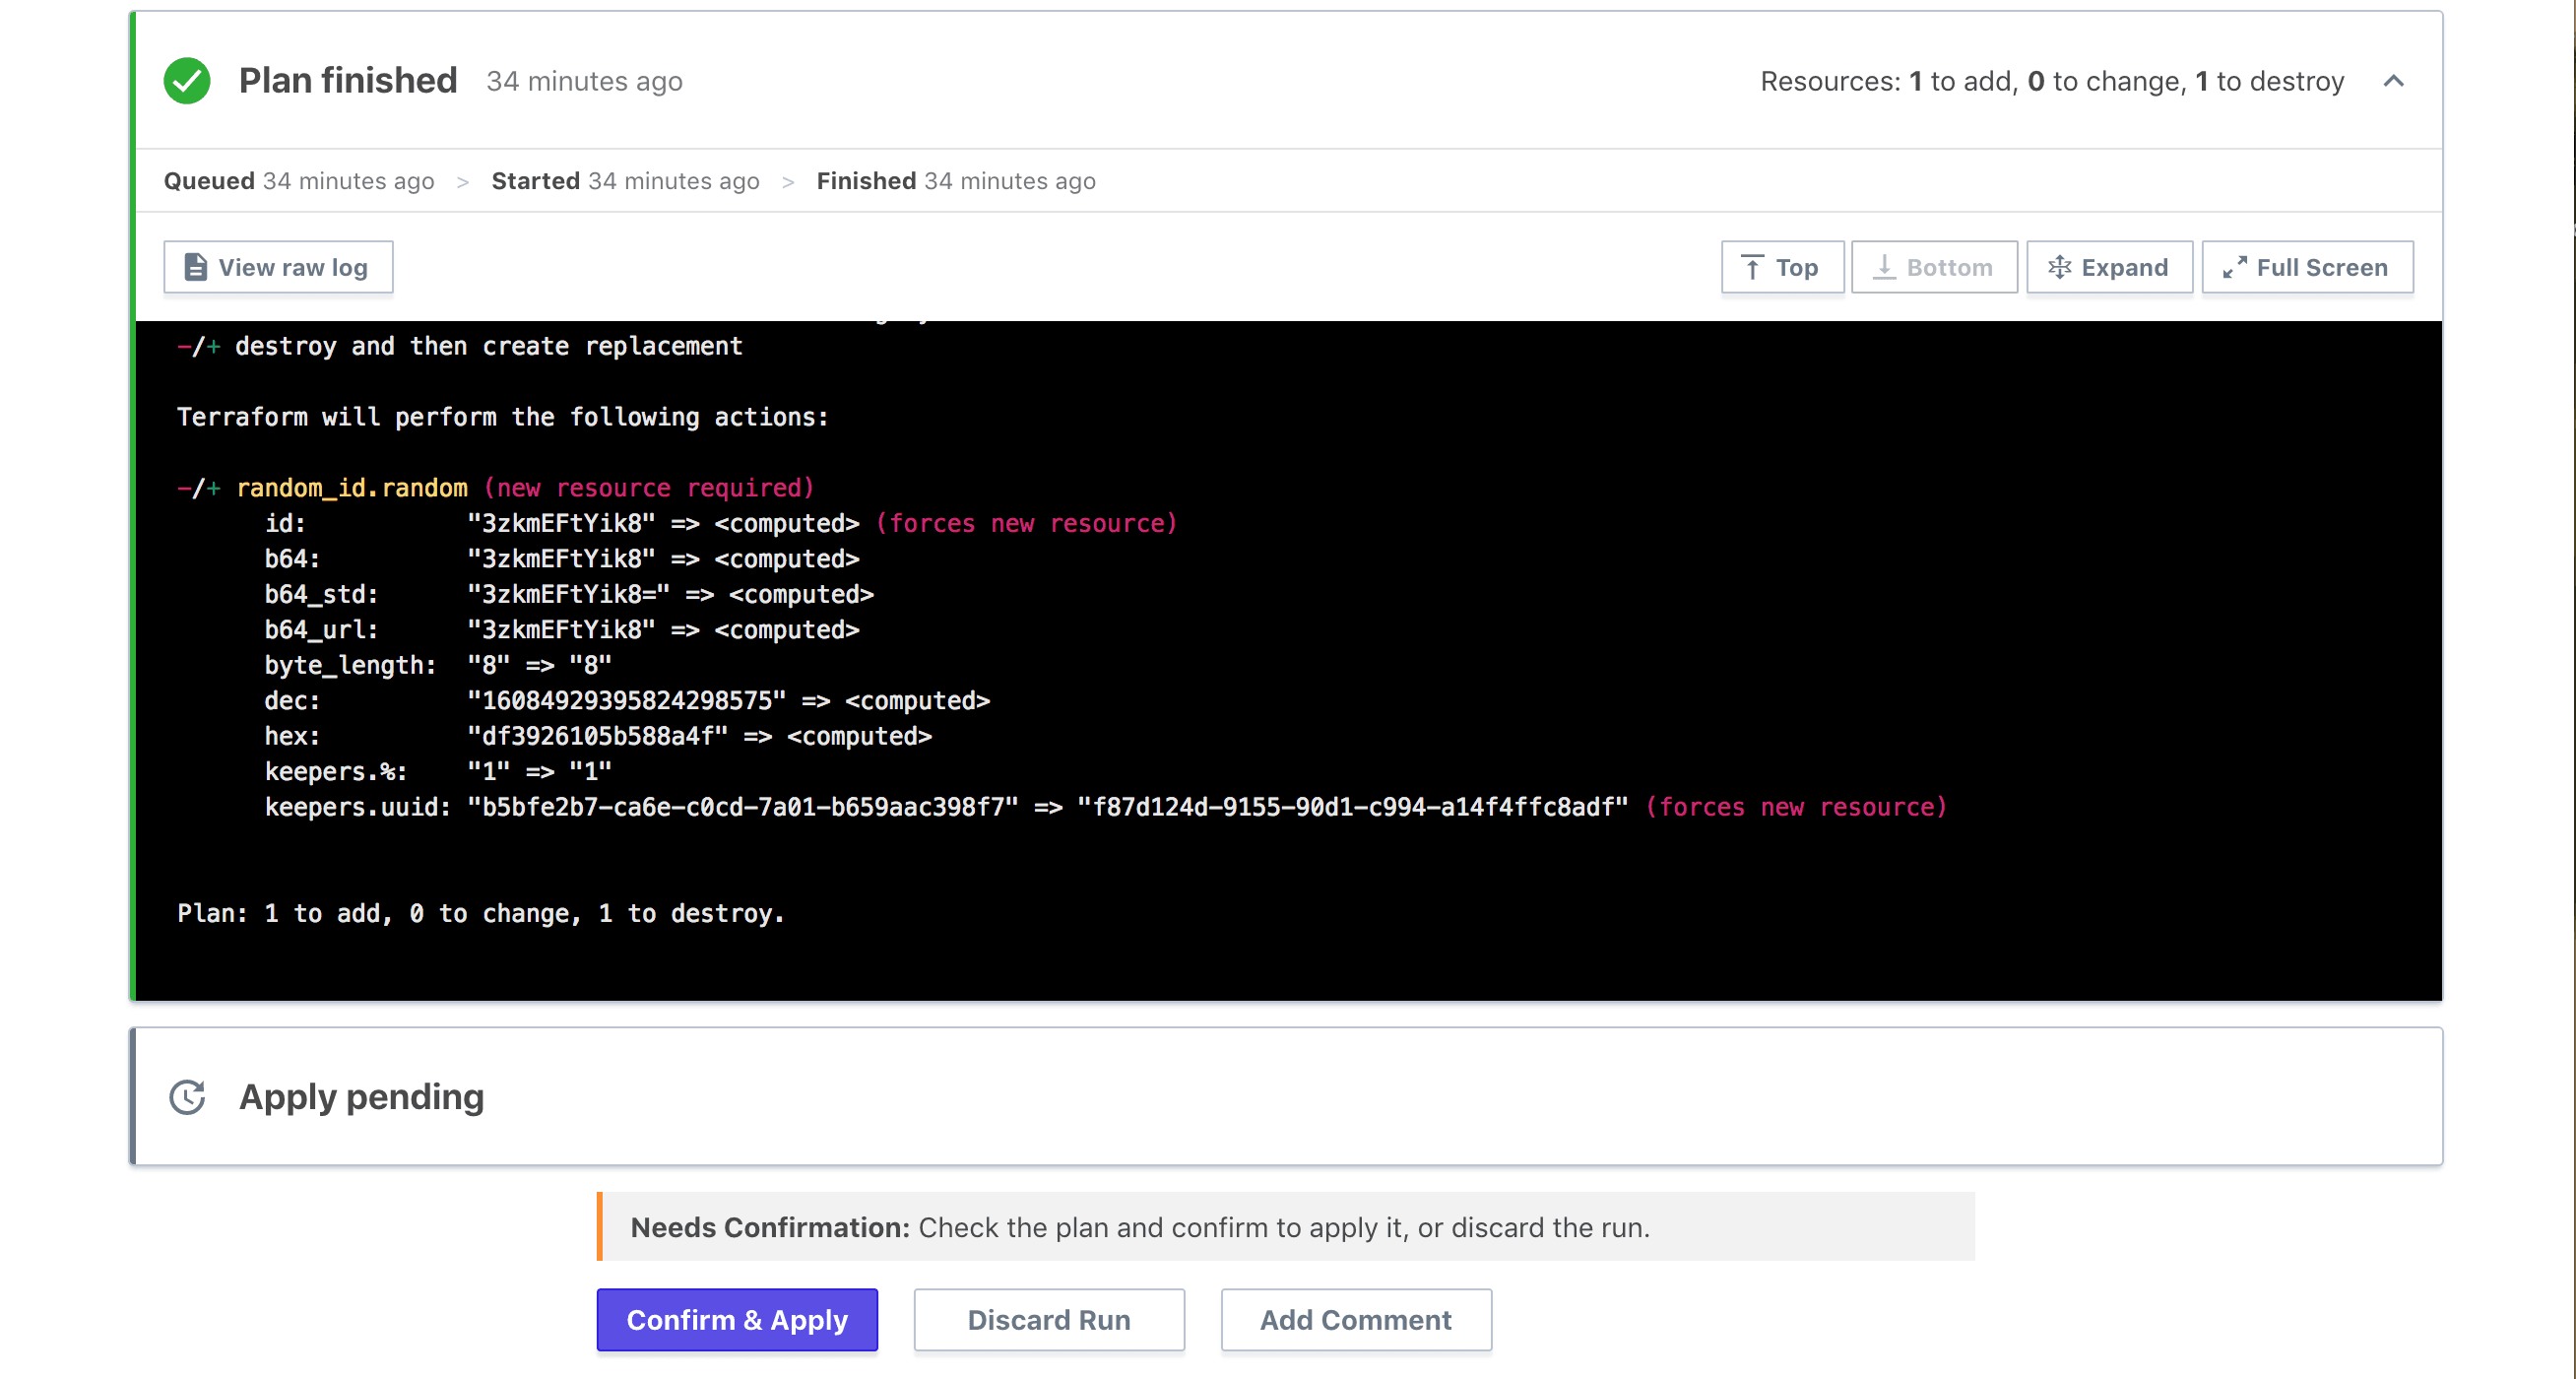Screen dimensions: 2576x1379
Task: Click the Apply pending clock icon
Action: tap(186, 1096)
